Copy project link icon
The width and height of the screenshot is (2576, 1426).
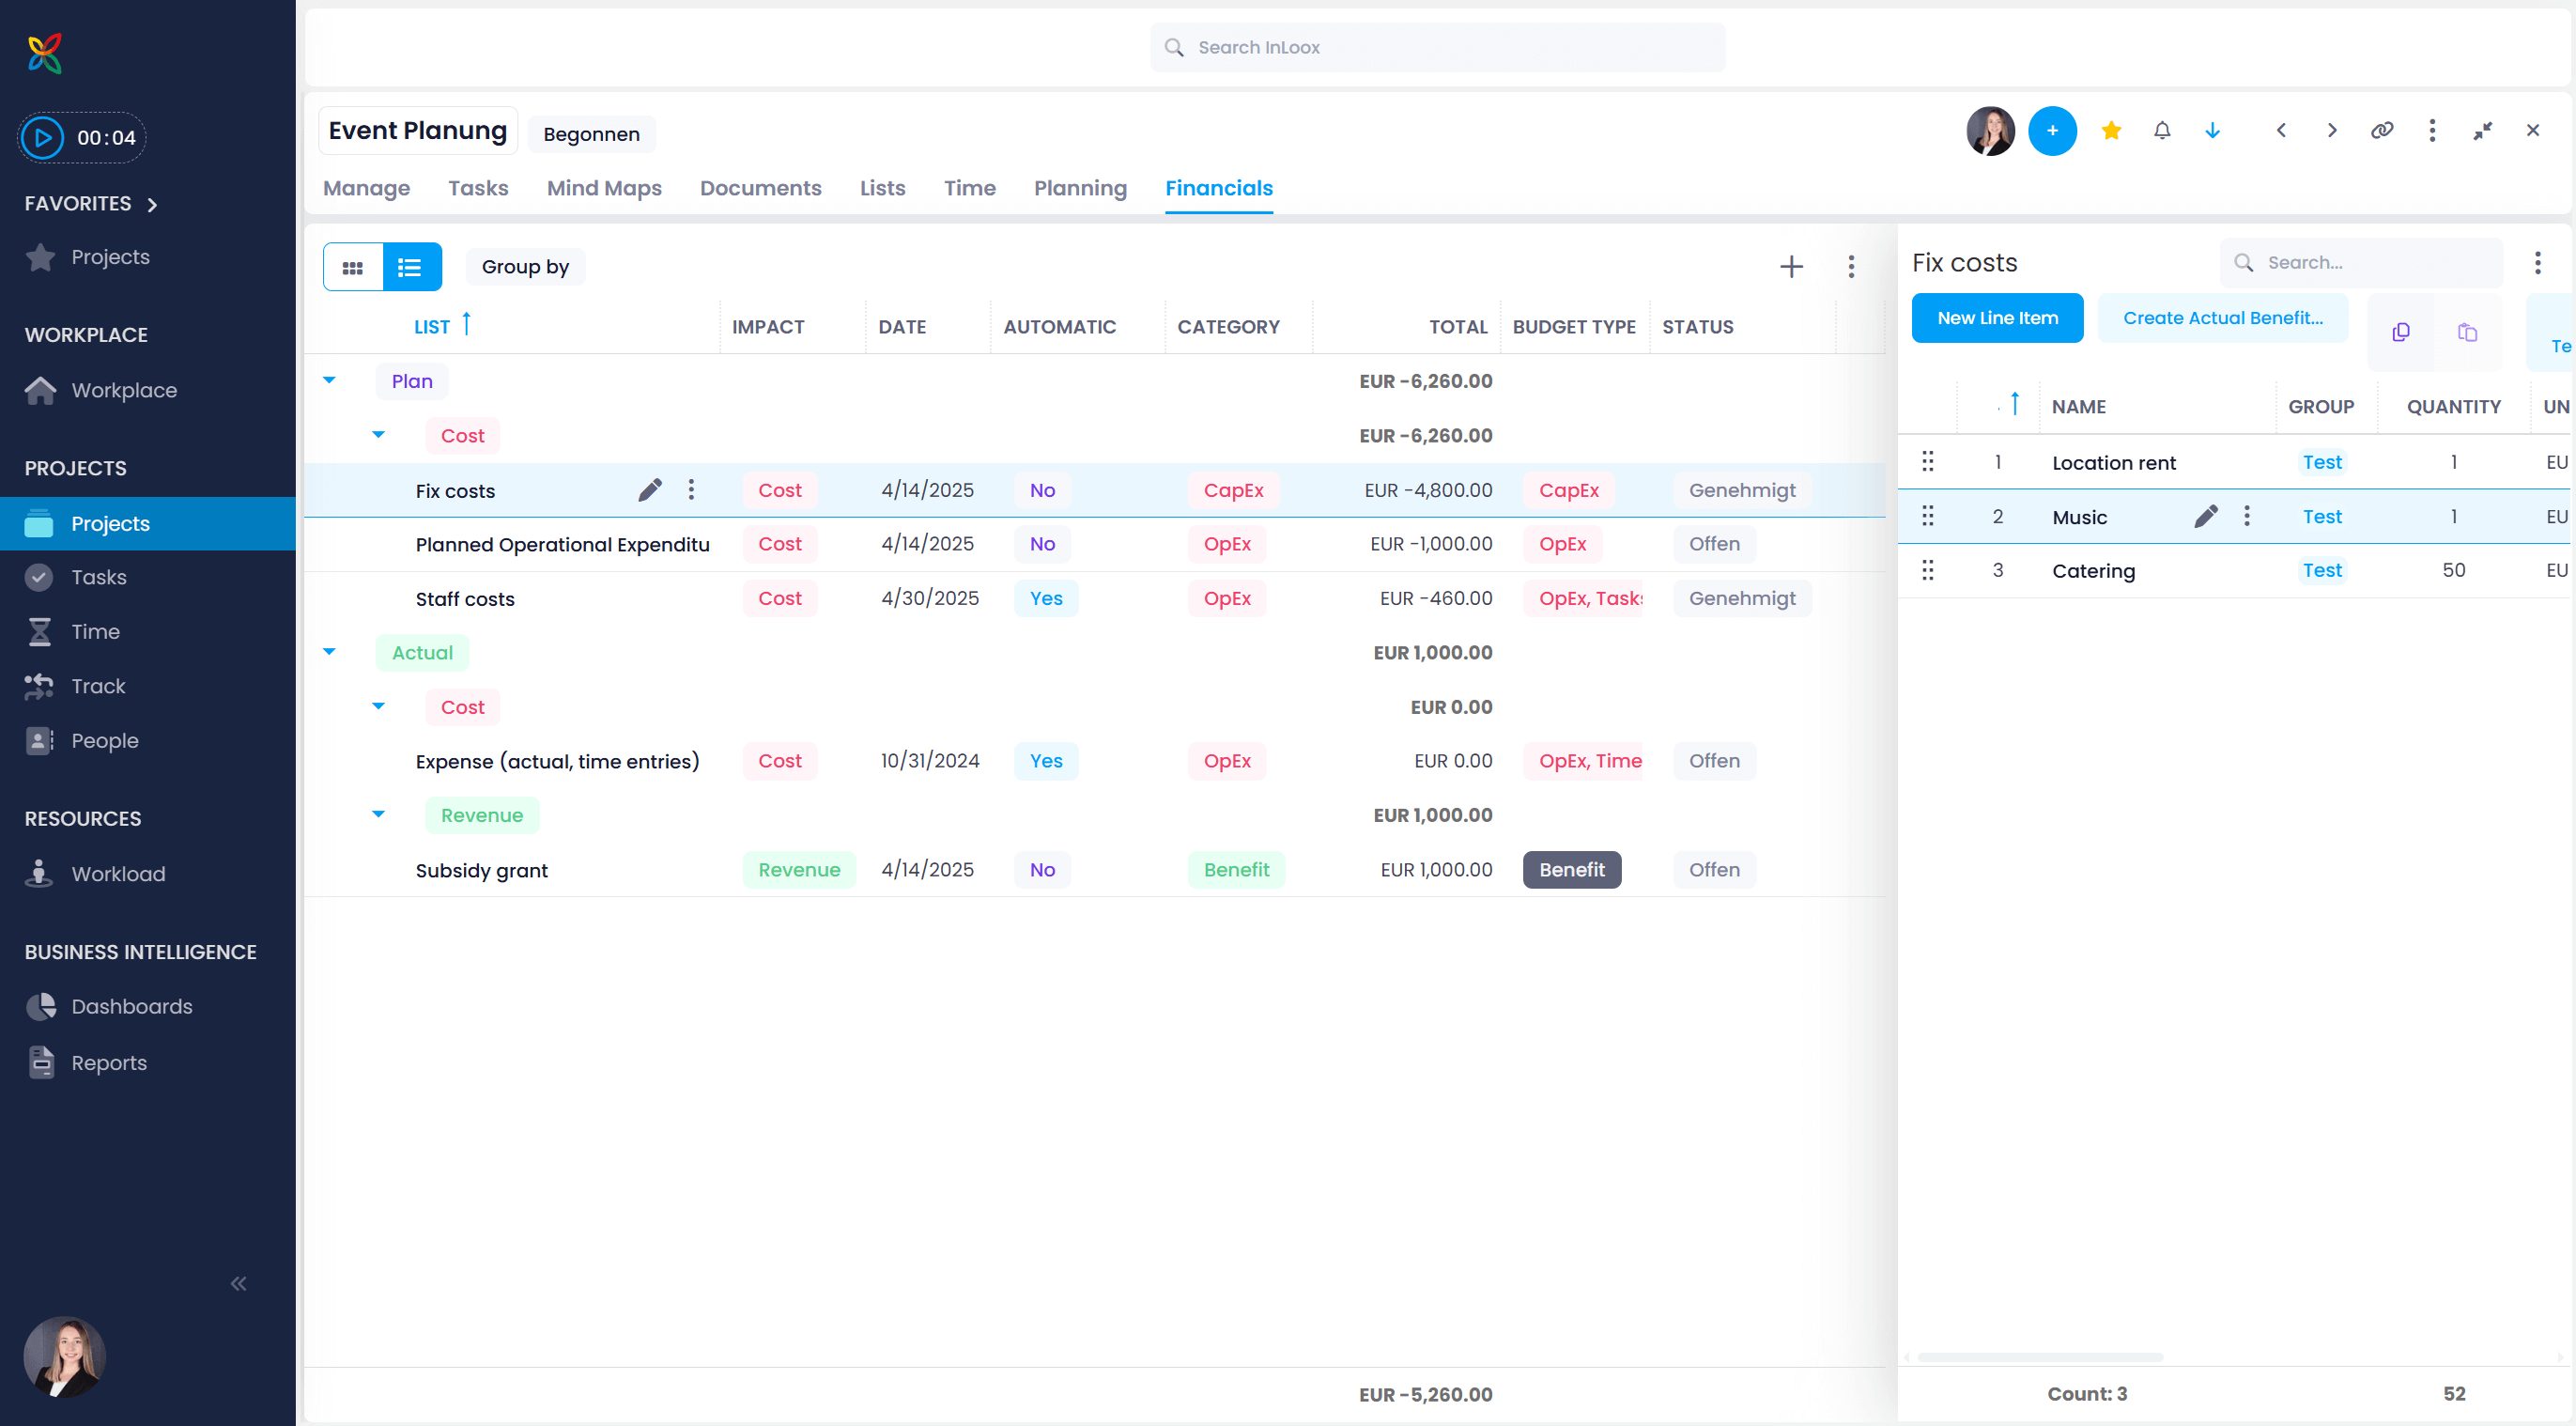click(2382, 131)
